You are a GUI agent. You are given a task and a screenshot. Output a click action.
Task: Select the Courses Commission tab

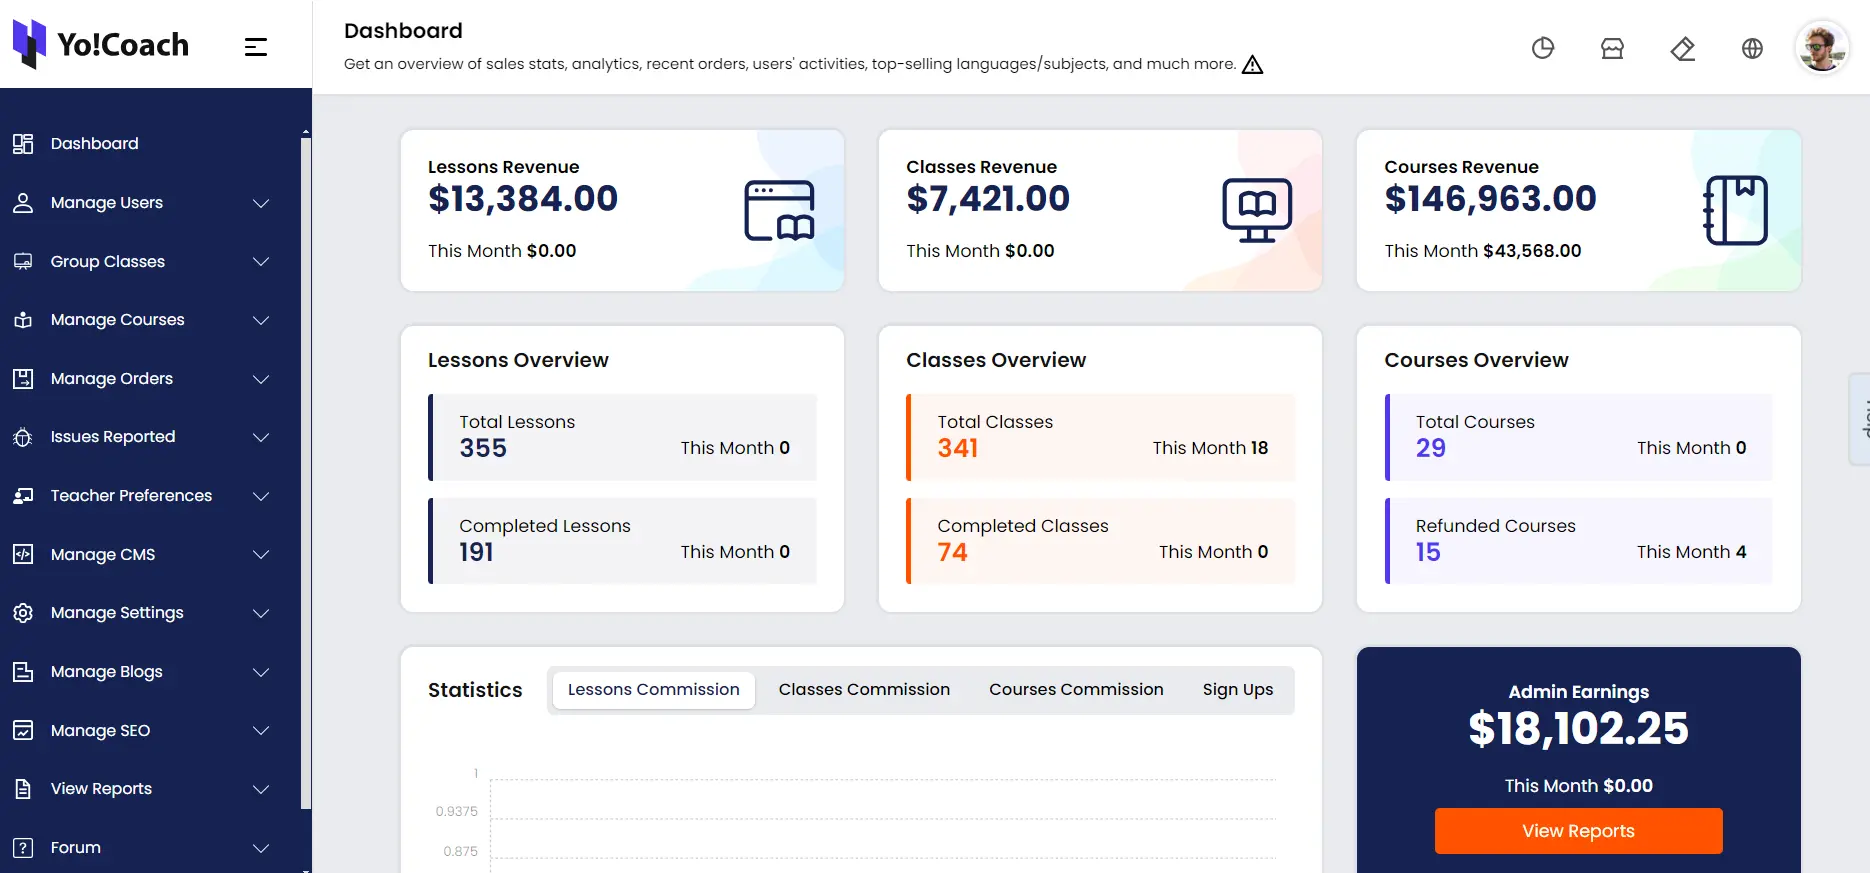1076,690
